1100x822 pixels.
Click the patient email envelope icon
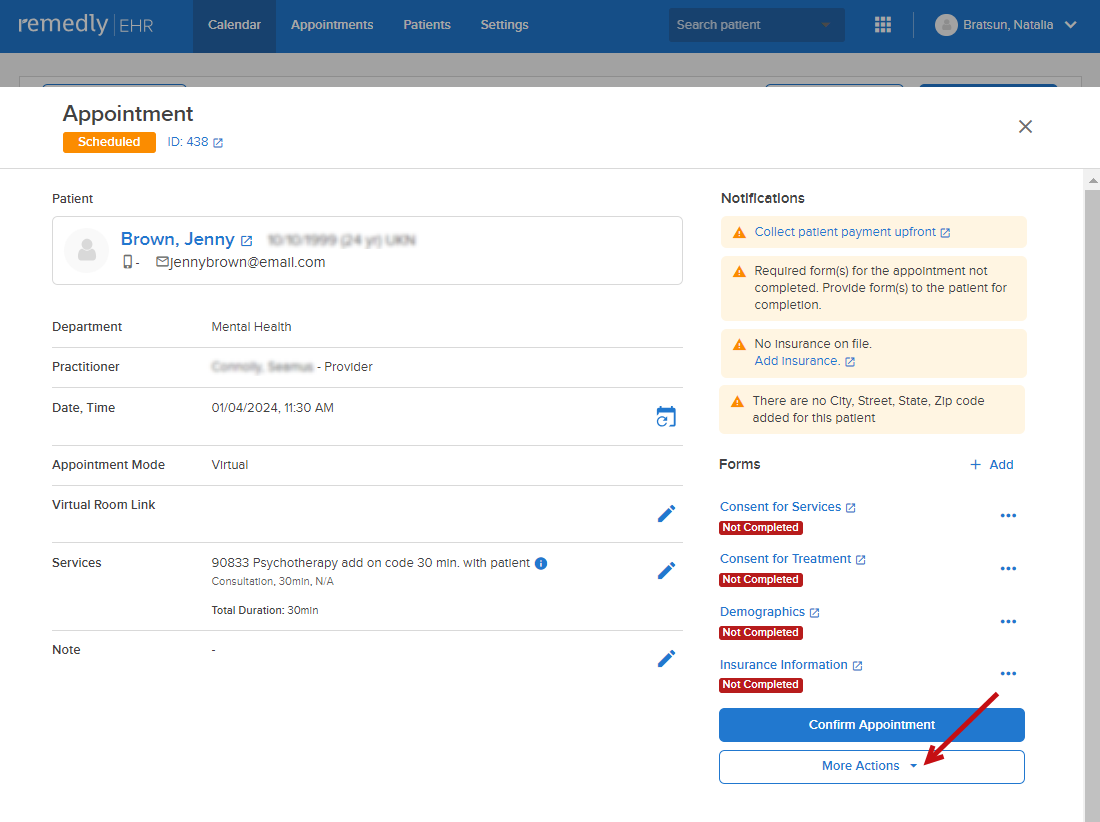[162, 262]
